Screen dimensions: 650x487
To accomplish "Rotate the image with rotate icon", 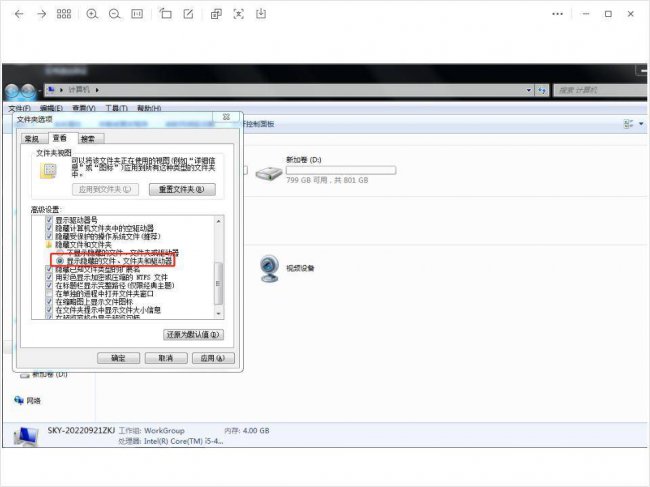I will pyautogui.click(x=165, y=14).
